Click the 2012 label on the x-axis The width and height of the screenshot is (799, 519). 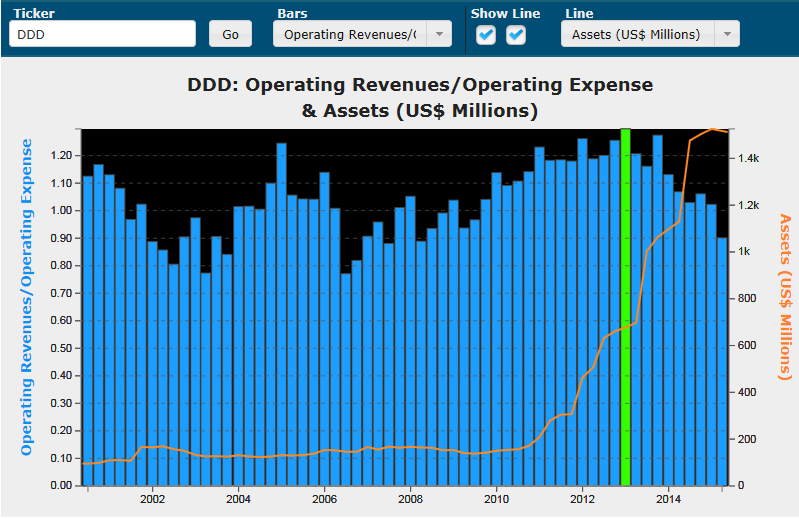pos(582,499)
